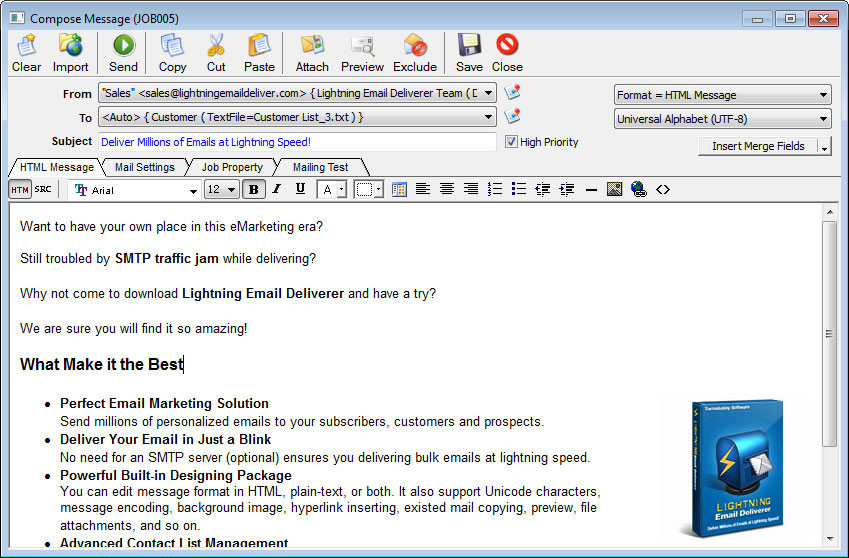
Task: Apply bulleted list formatting
Action: coord(518,189)
